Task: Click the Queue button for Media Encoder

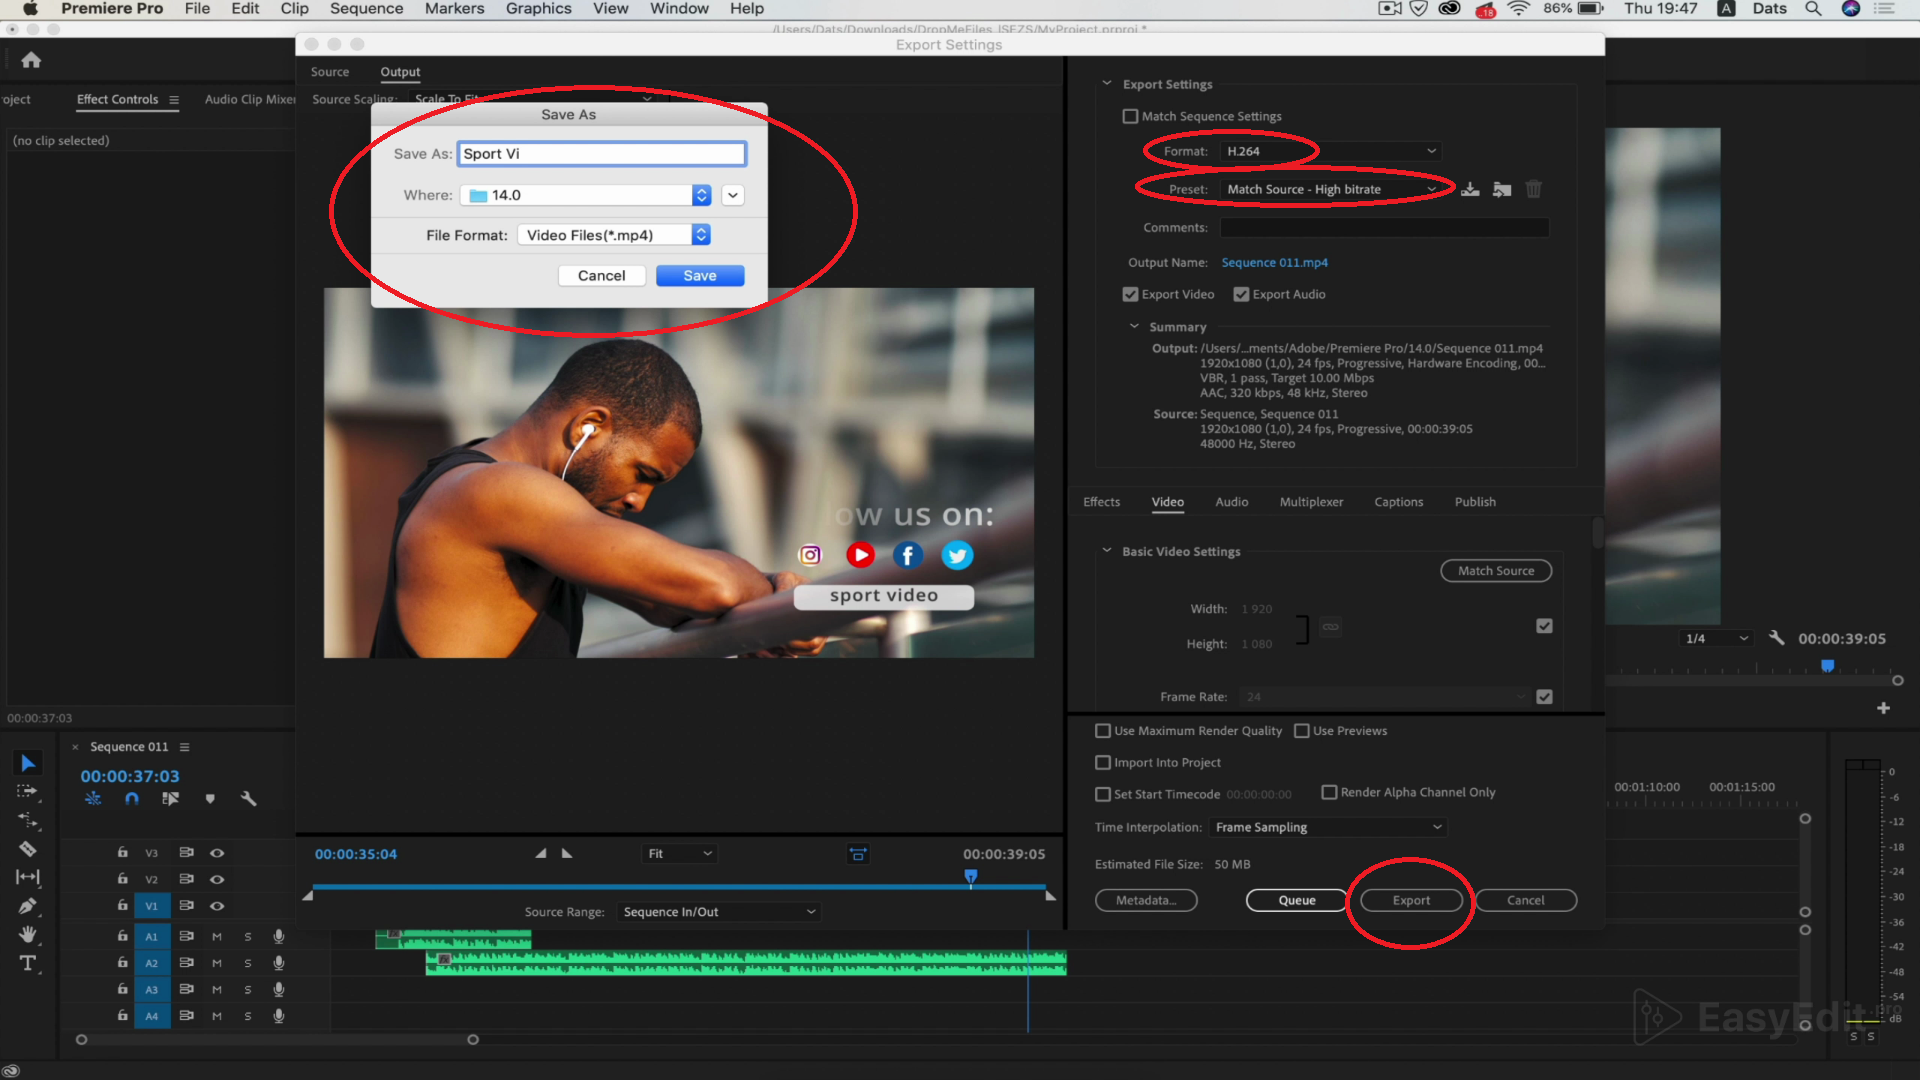Action: [x=1296, y=899]
